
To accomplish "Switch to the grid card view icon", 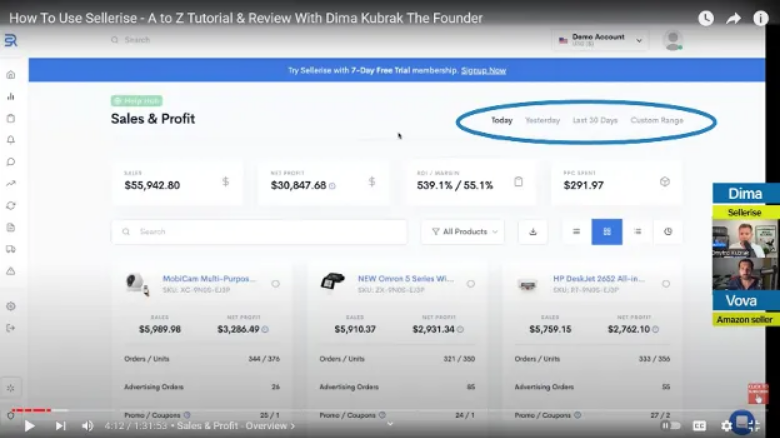I will point(607,231).
